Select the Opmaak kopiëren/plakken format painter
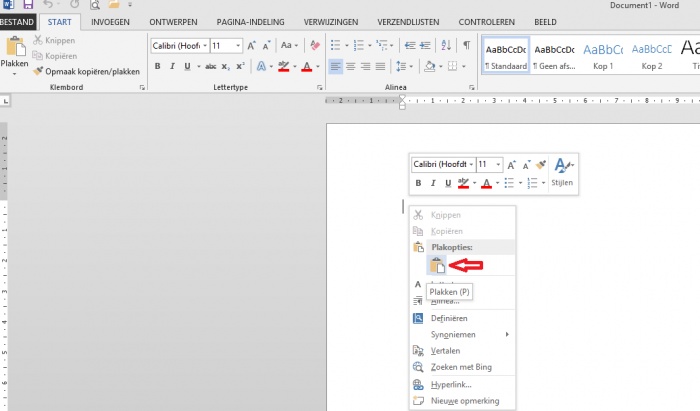This screenshot has width=700, height=411. tap(85, 72)
